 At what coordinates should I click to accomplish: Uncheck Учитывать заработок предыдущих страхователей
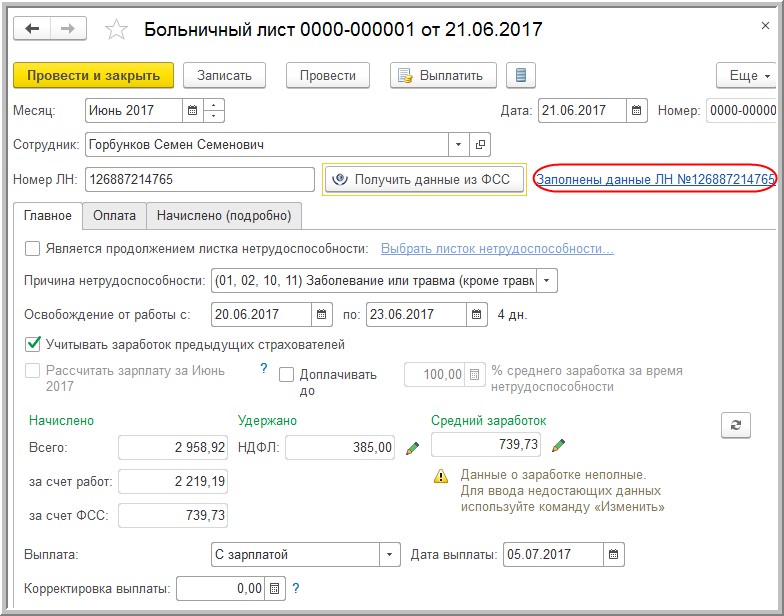click(x=32, y=344)
